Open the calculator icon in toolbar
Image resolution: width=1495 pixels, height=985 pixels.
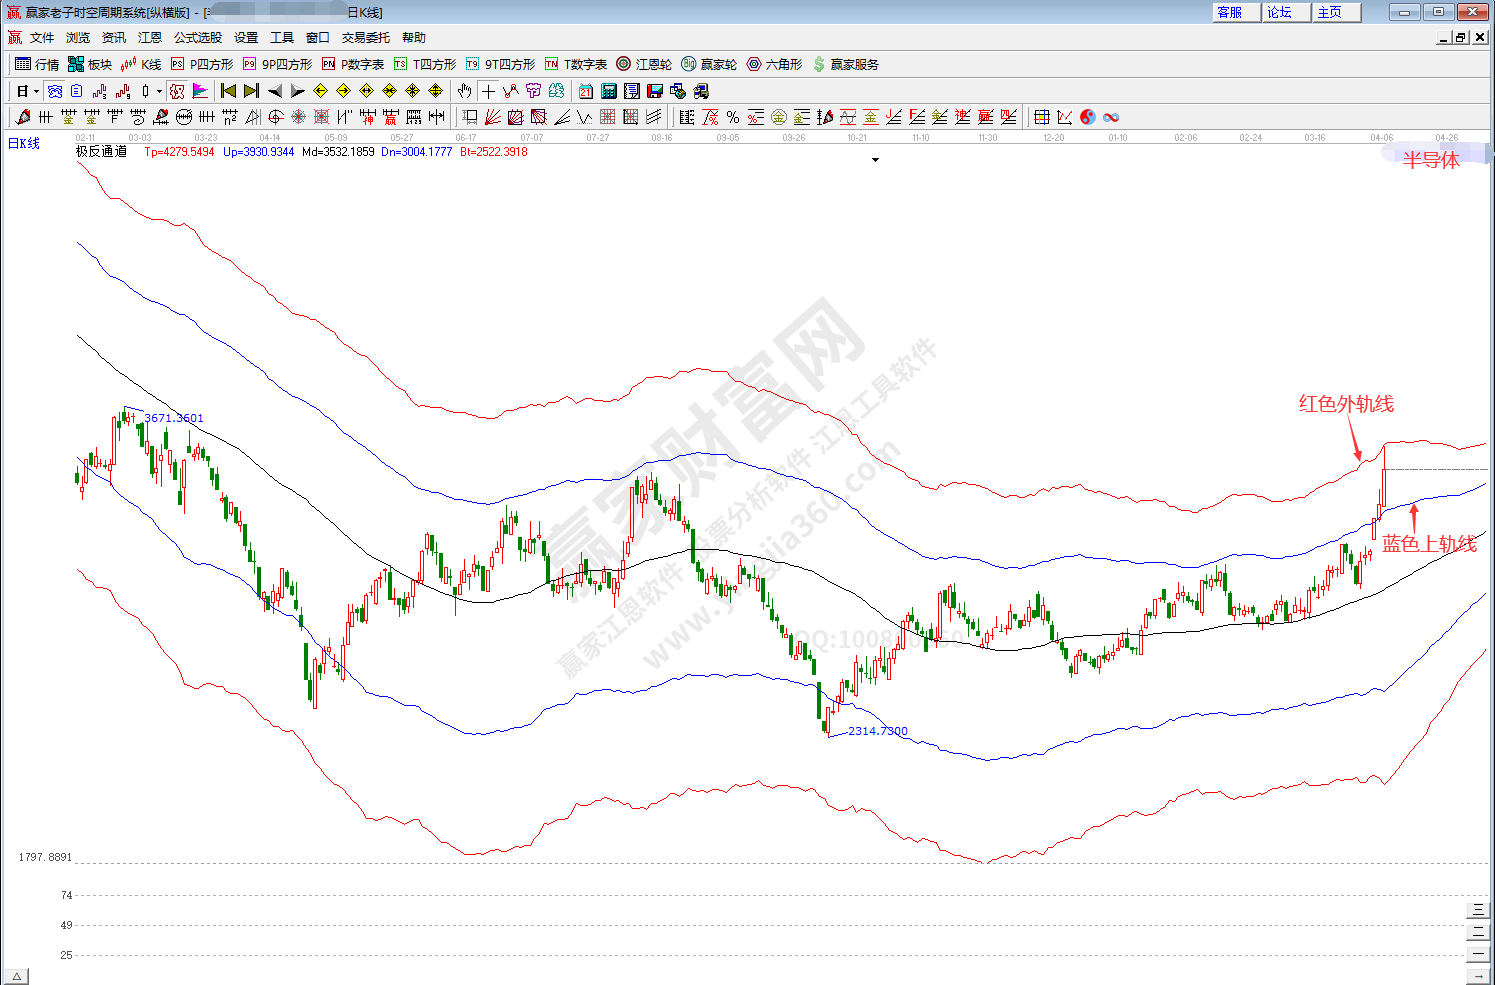click(609, 91)
